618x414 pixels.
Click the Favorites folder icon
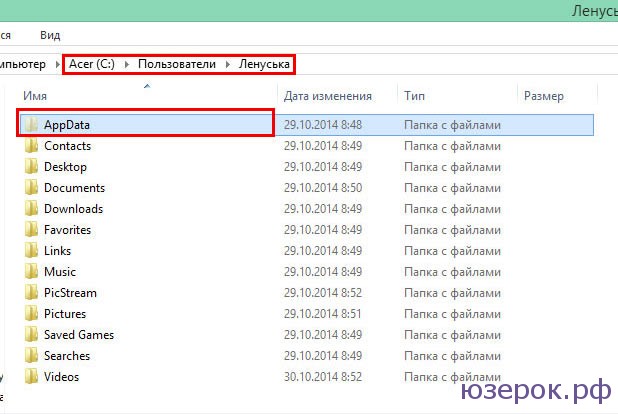pyautogui.click(x=32, y=230)
